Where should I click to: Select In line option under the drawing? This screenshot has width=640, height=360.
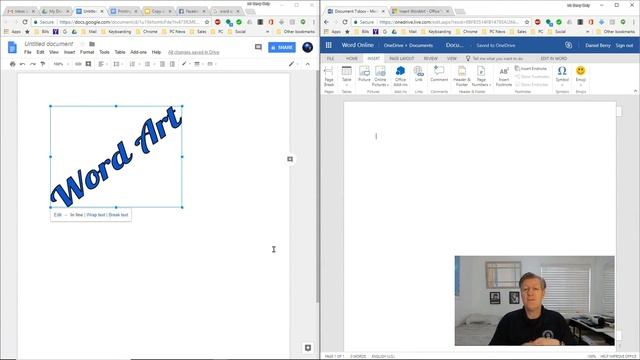pyautogui.click(x=76, y=215)
